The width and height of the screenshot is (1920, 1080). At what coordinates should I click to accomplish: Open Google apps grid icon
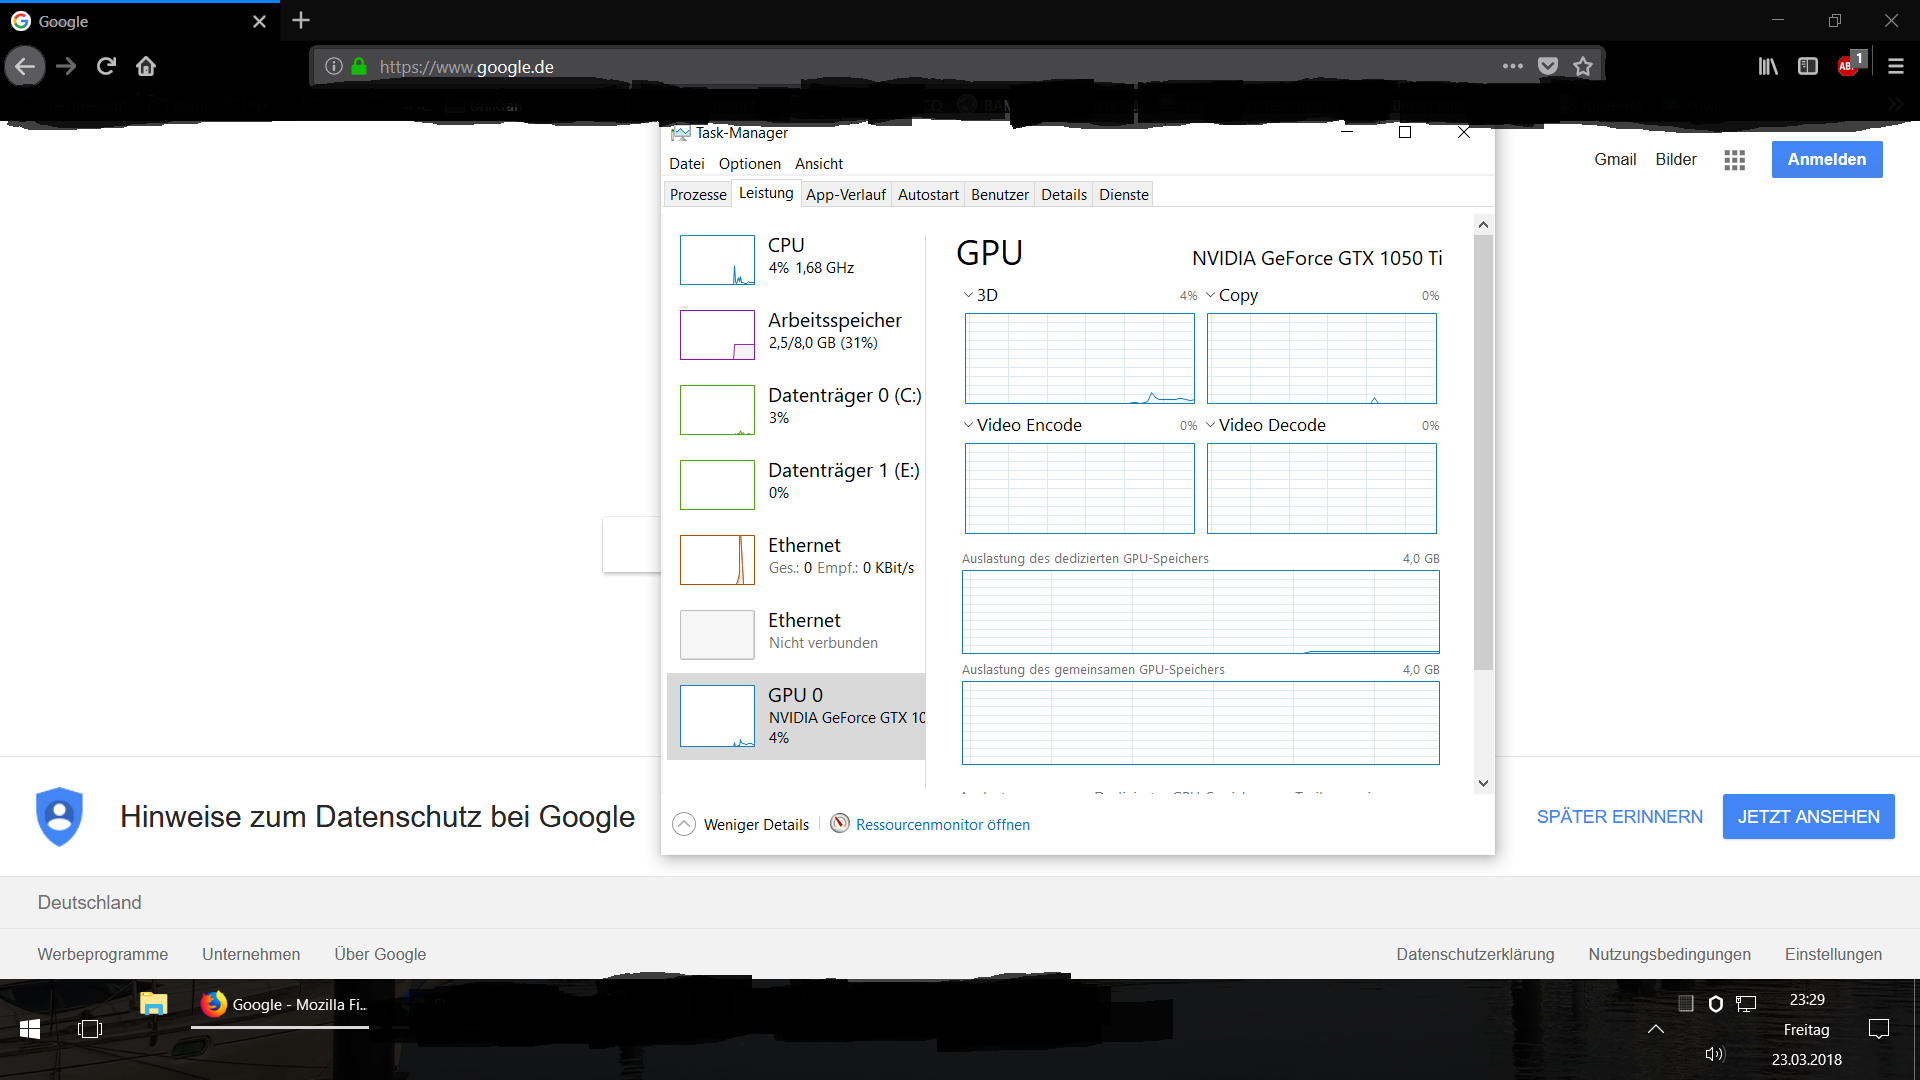click(x=1734, y=160)
